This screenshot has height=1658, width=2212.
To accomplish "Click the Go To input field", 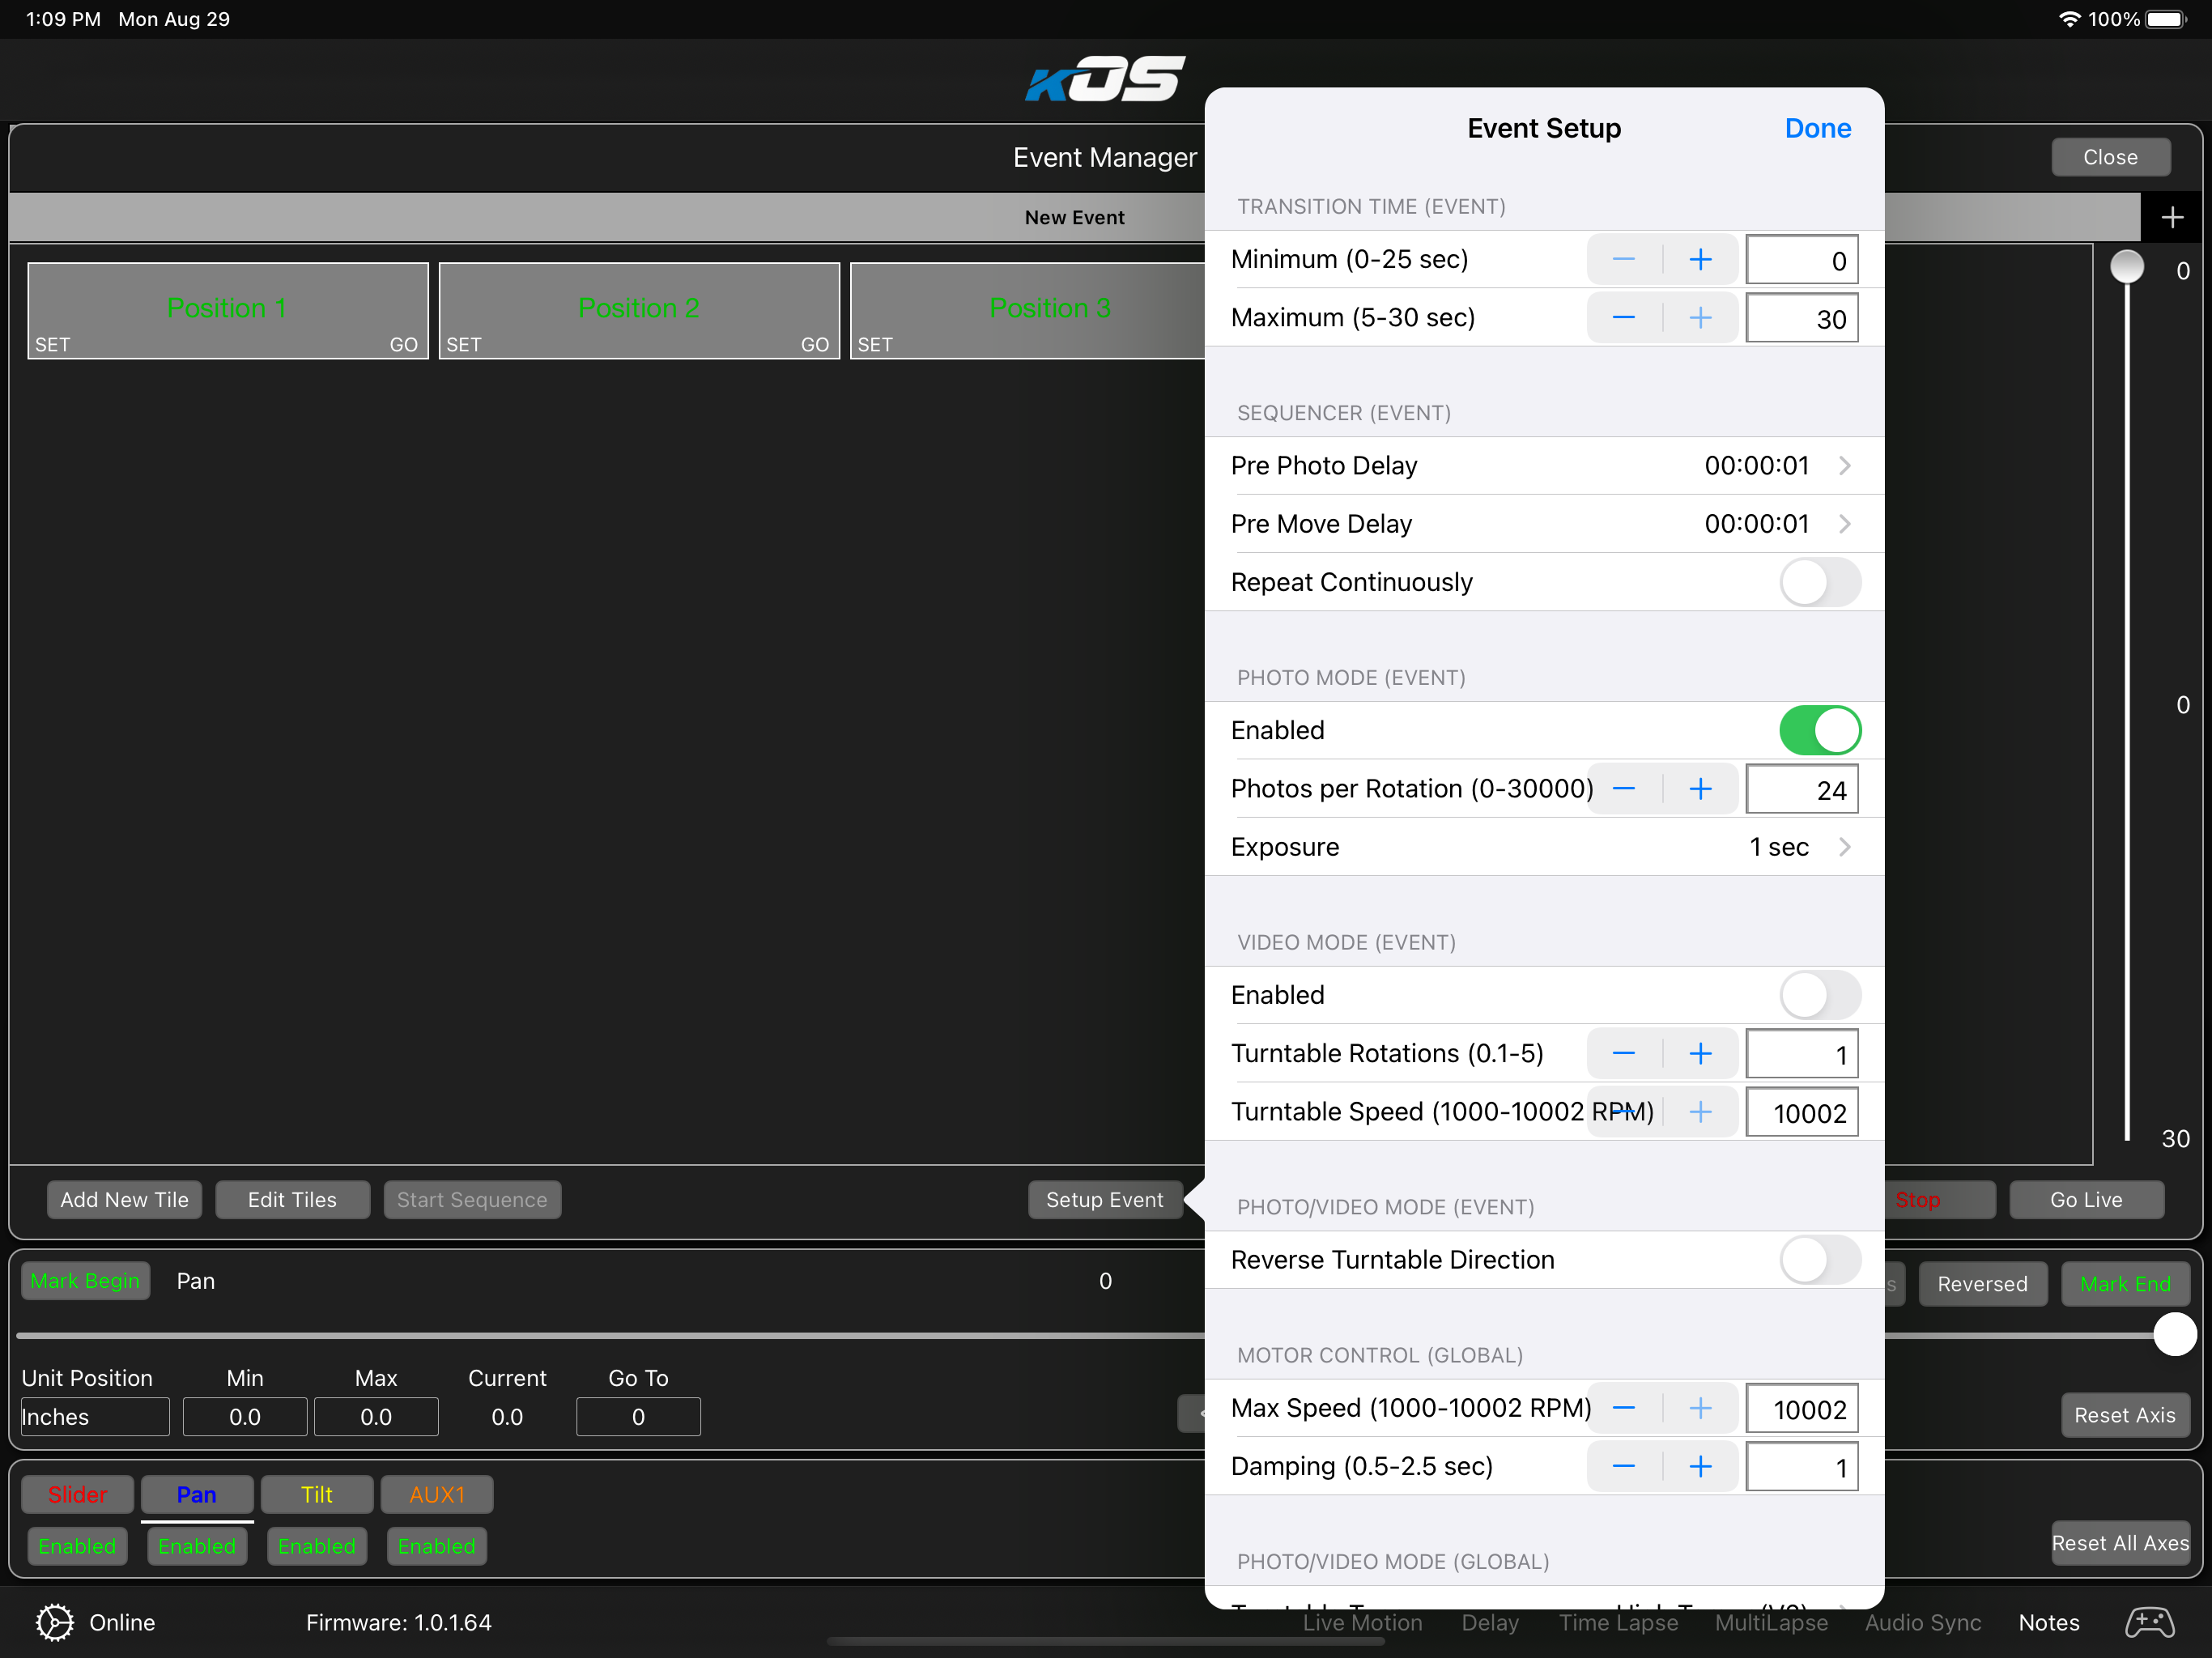I will pos(638,1417).
